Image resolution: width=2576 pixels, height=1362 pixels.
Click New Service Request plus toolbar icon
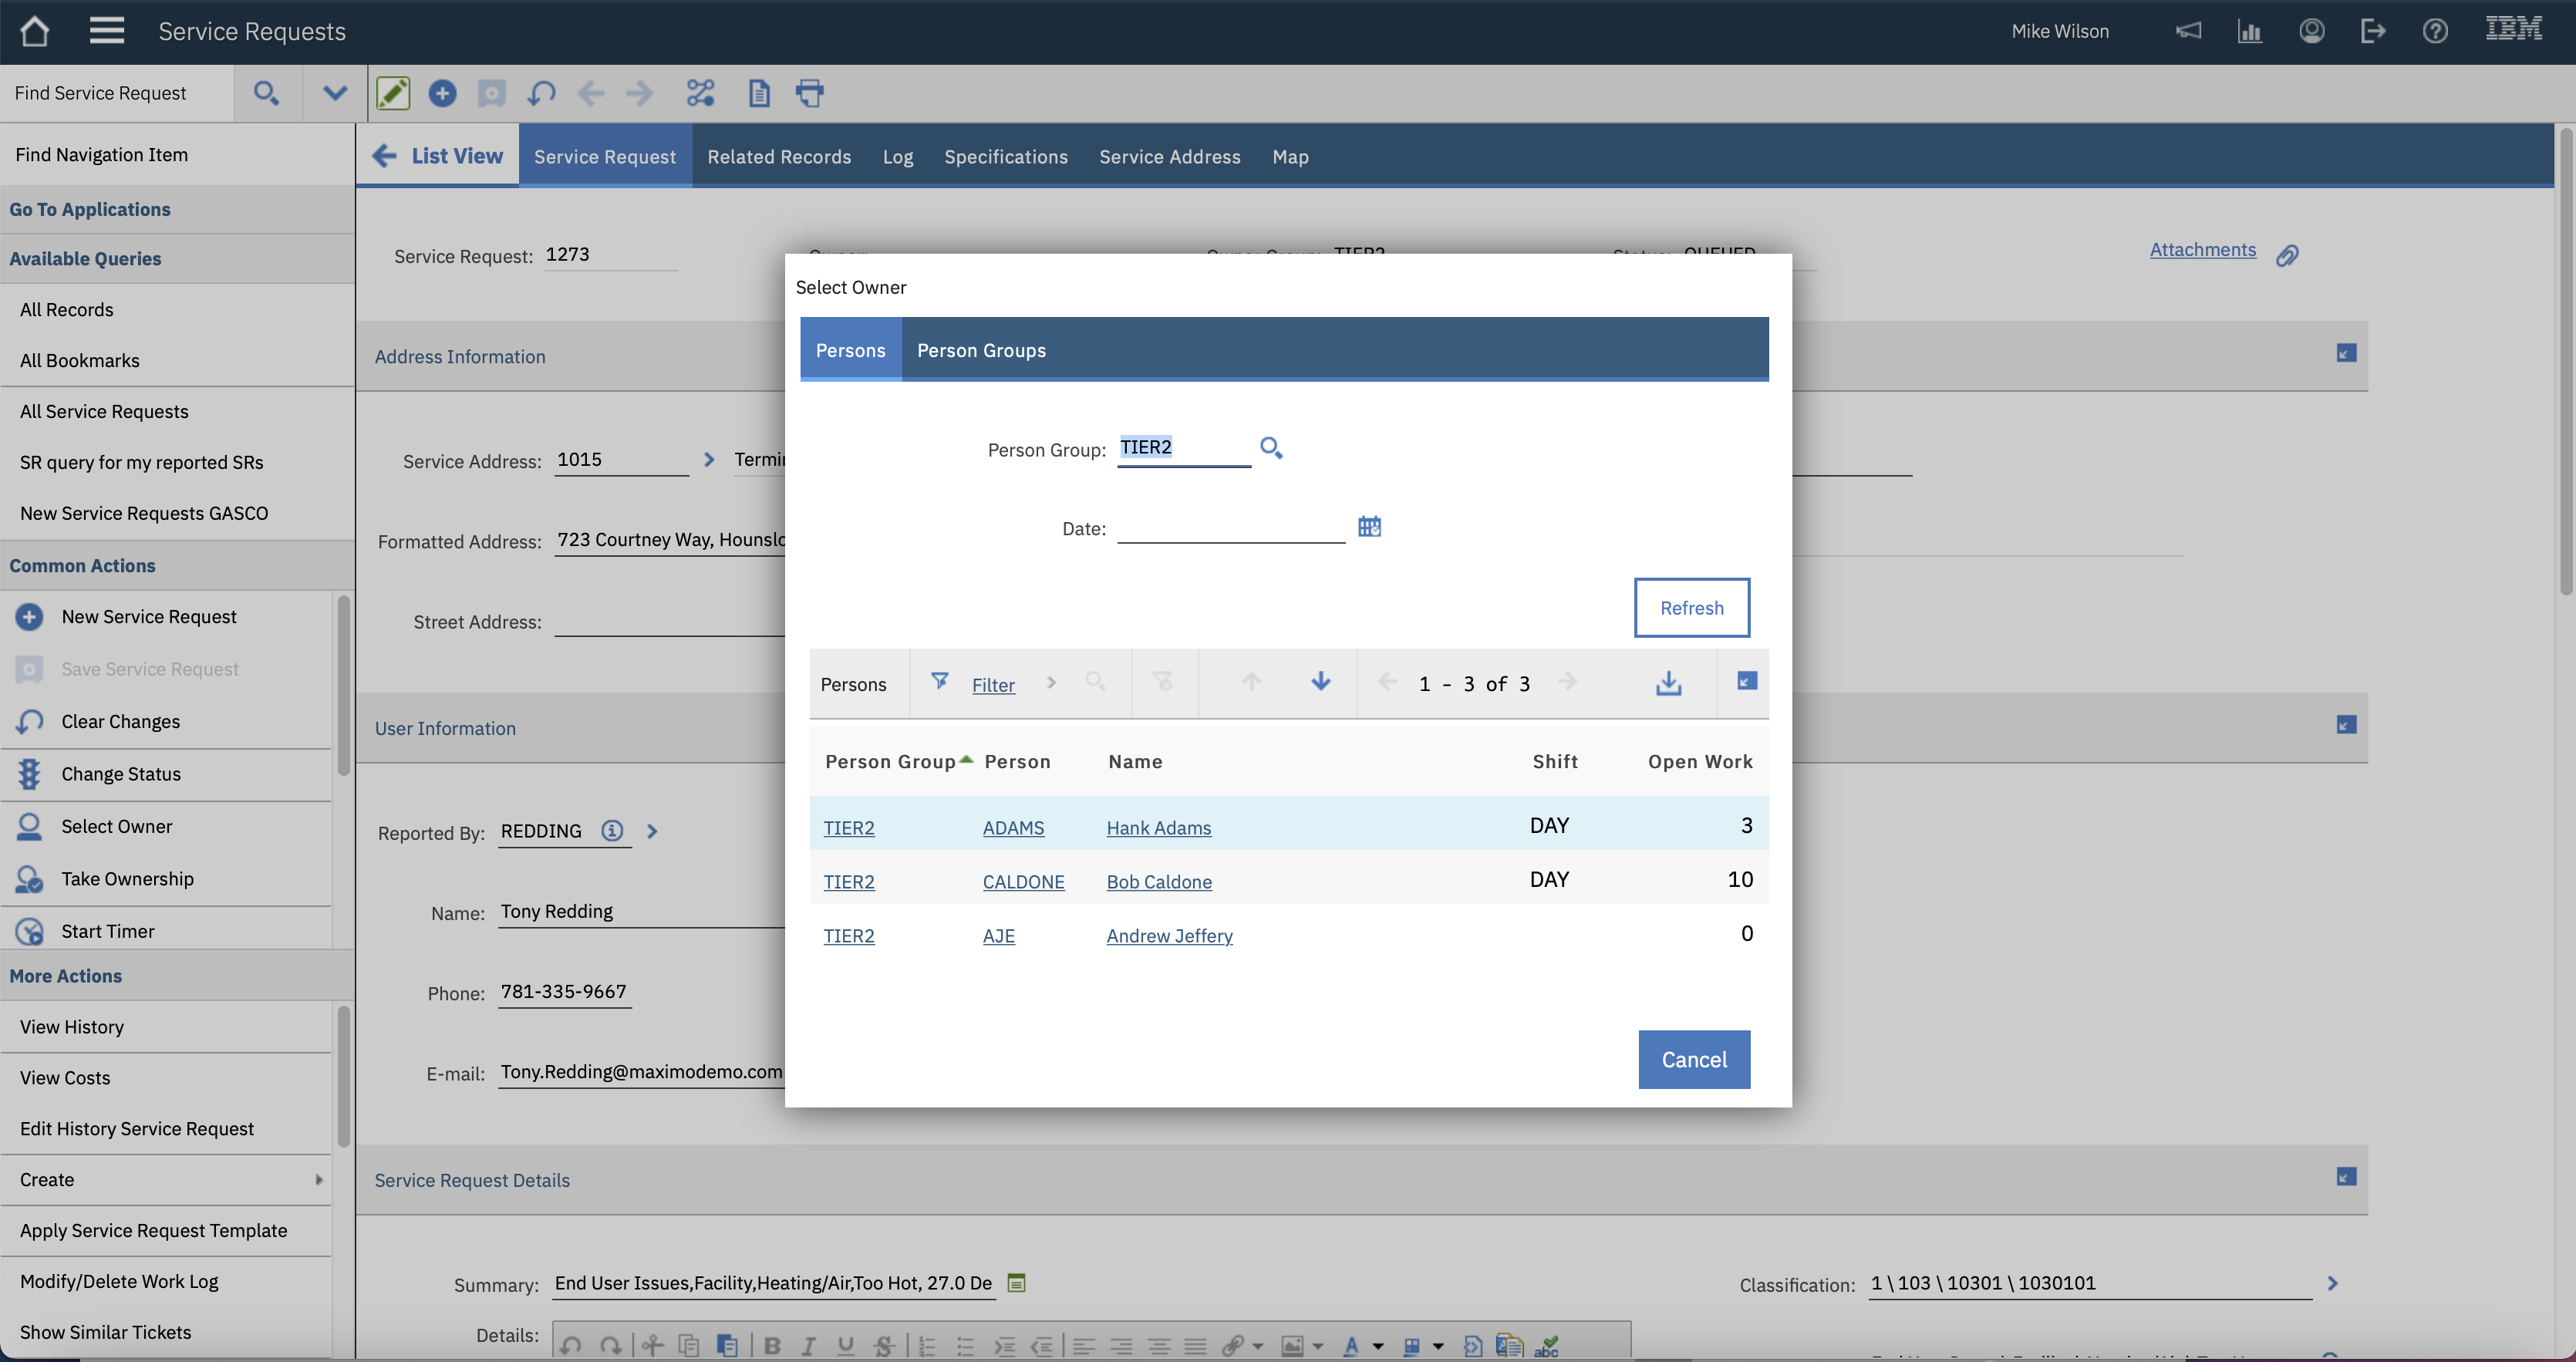442,93
